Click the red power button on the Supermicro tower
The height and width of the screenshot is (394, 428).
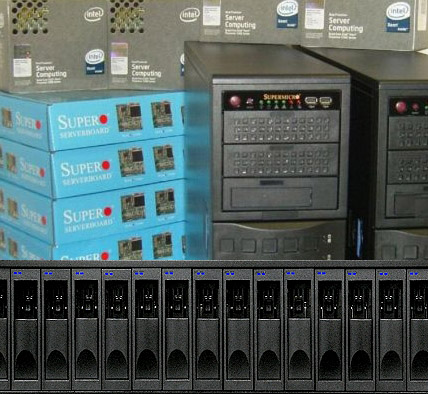point(235,101)
